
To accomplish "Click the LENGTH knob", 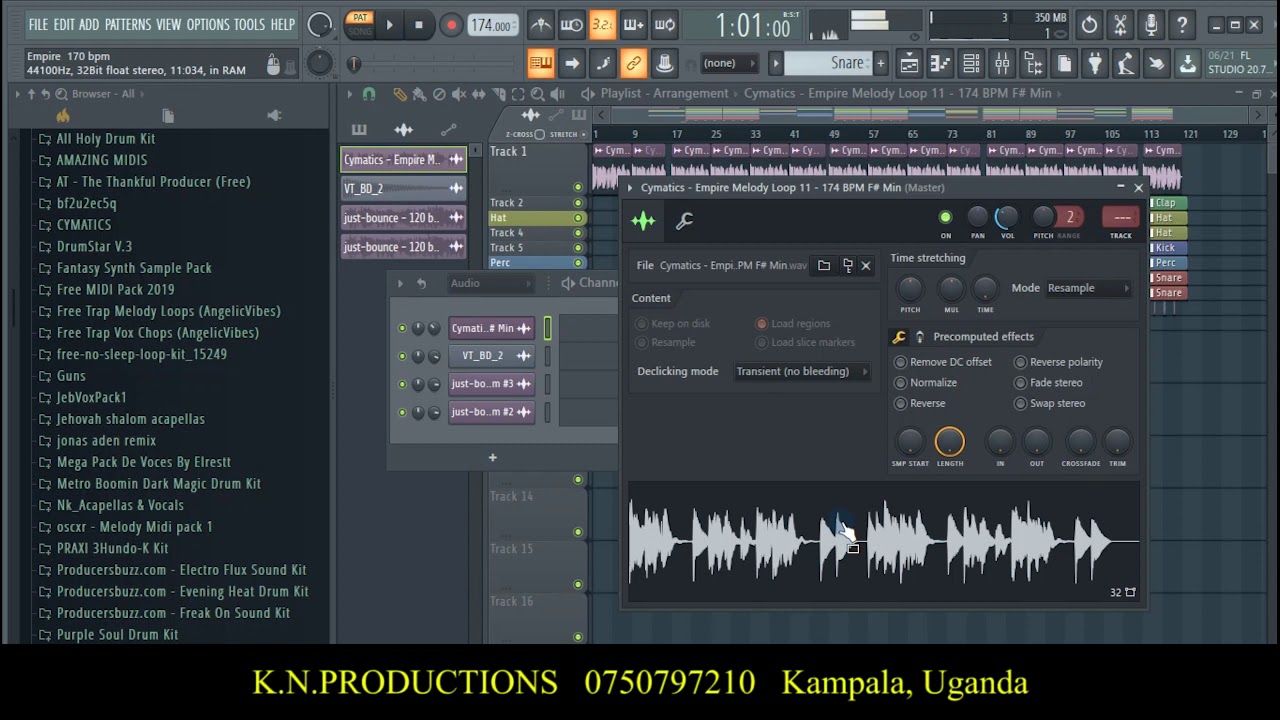I will (950, 441).
